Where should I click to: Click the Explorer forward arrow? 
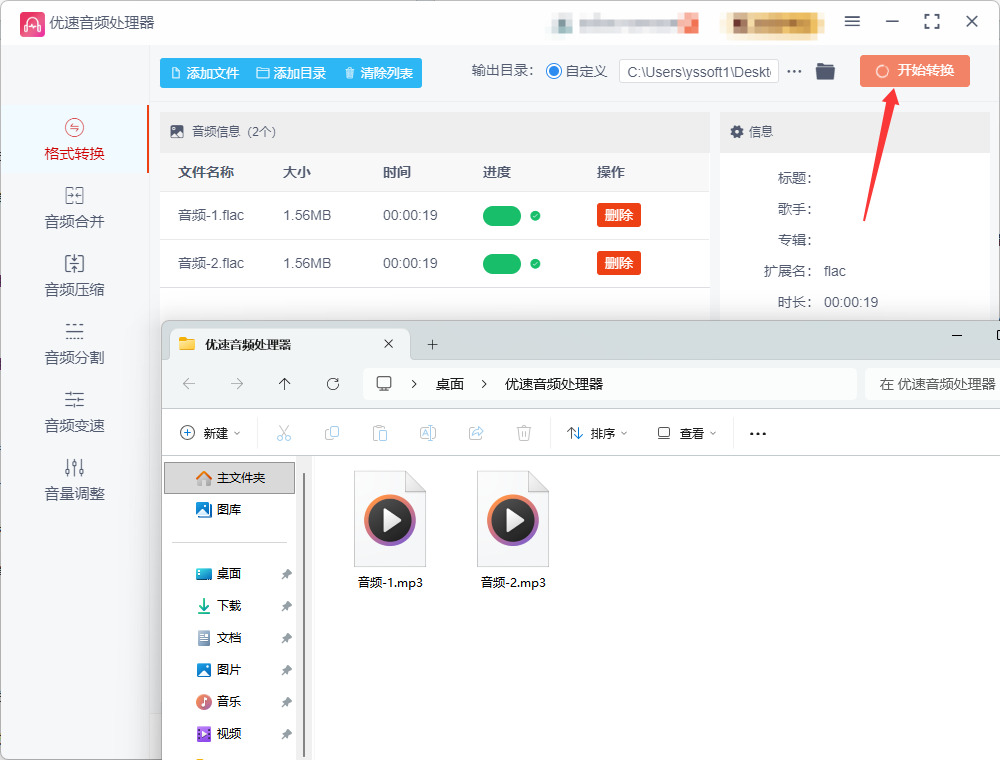[x=237, y=384]
